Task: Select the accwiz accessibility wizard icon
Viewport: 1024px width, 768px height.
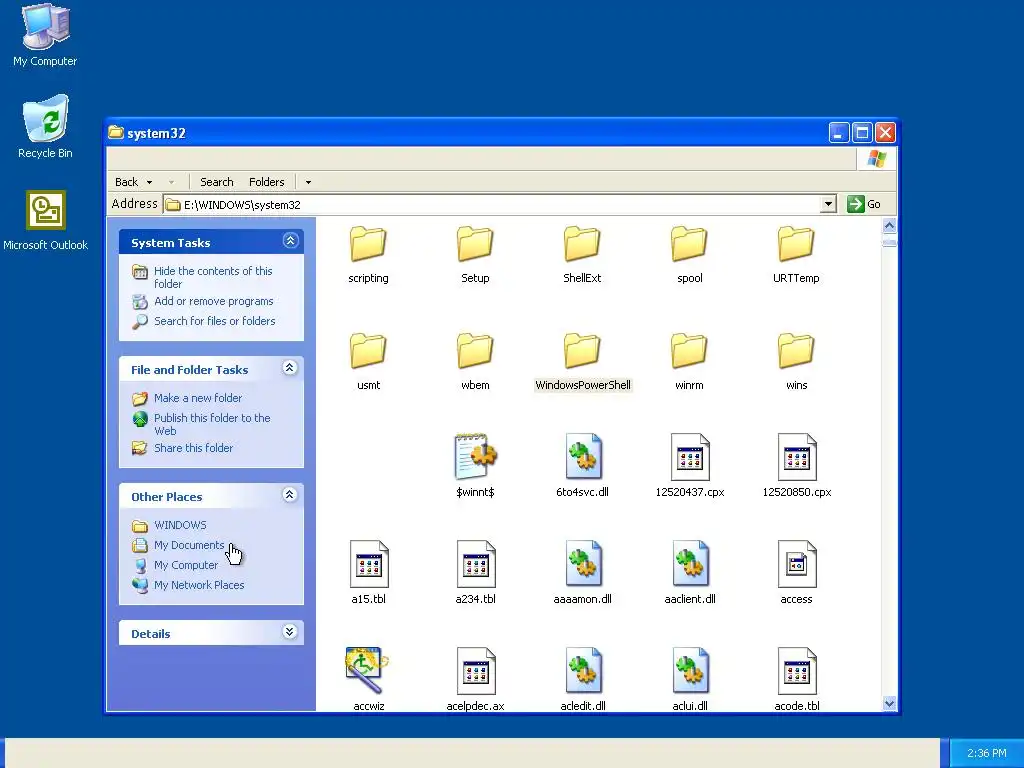Action: 366,670
